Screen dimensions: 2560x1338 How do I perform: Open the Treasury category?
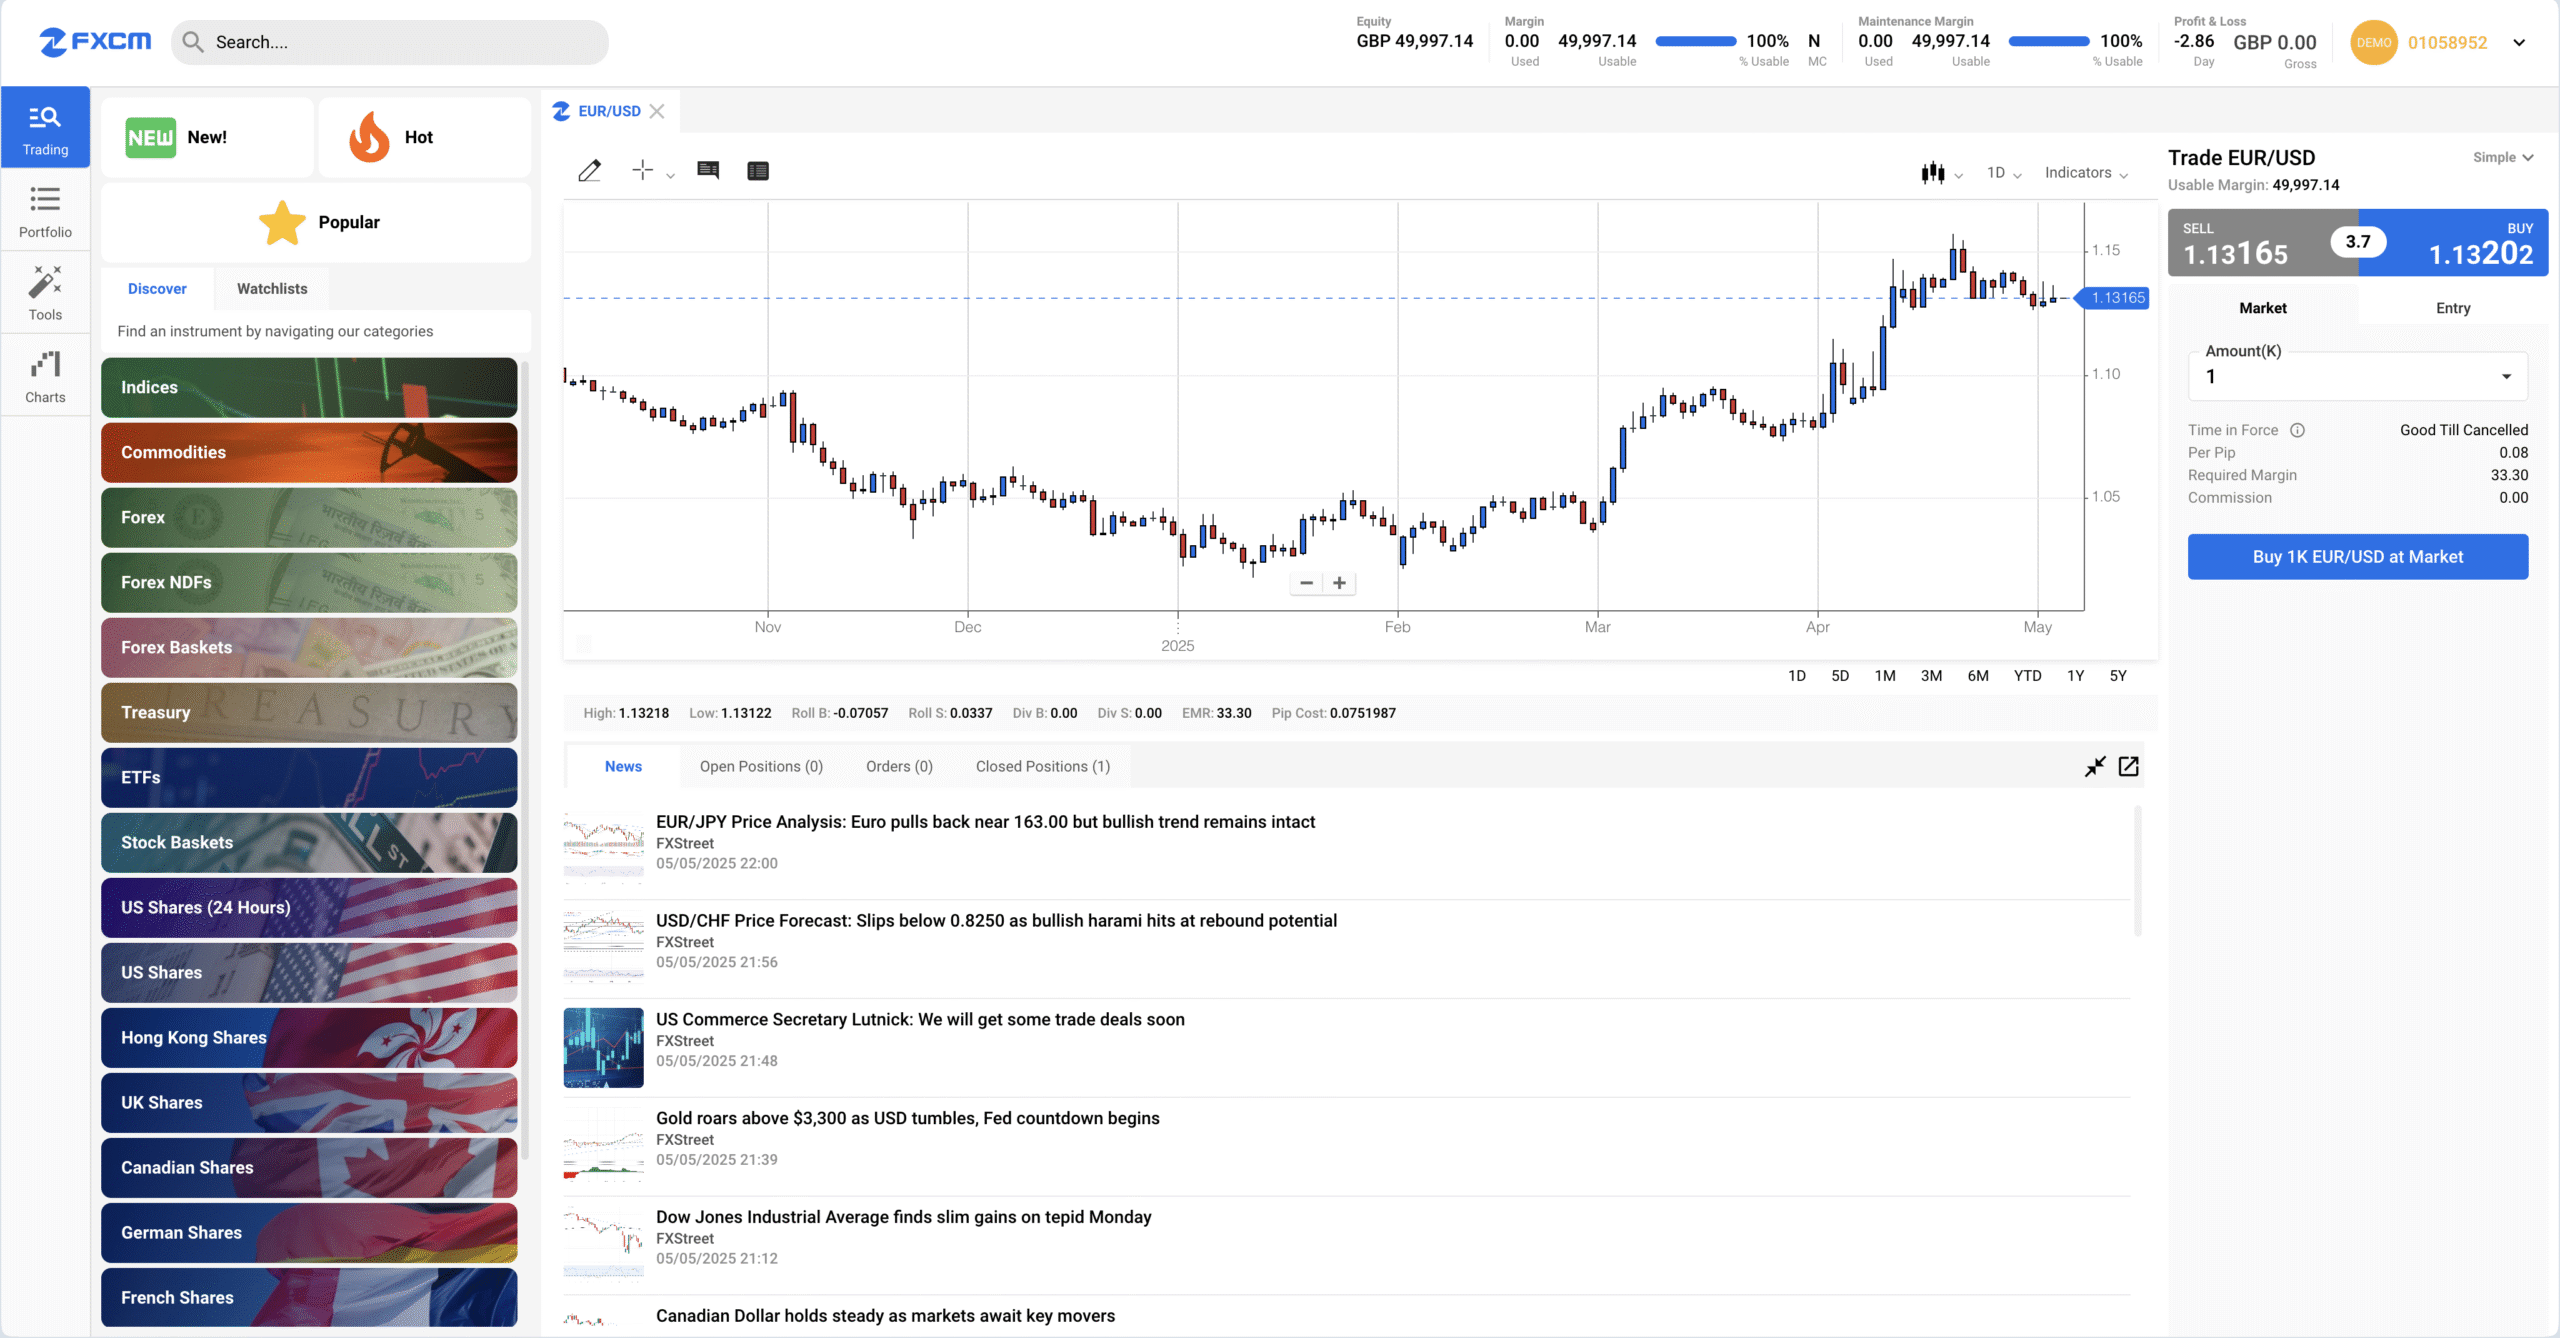coord(309,713)
